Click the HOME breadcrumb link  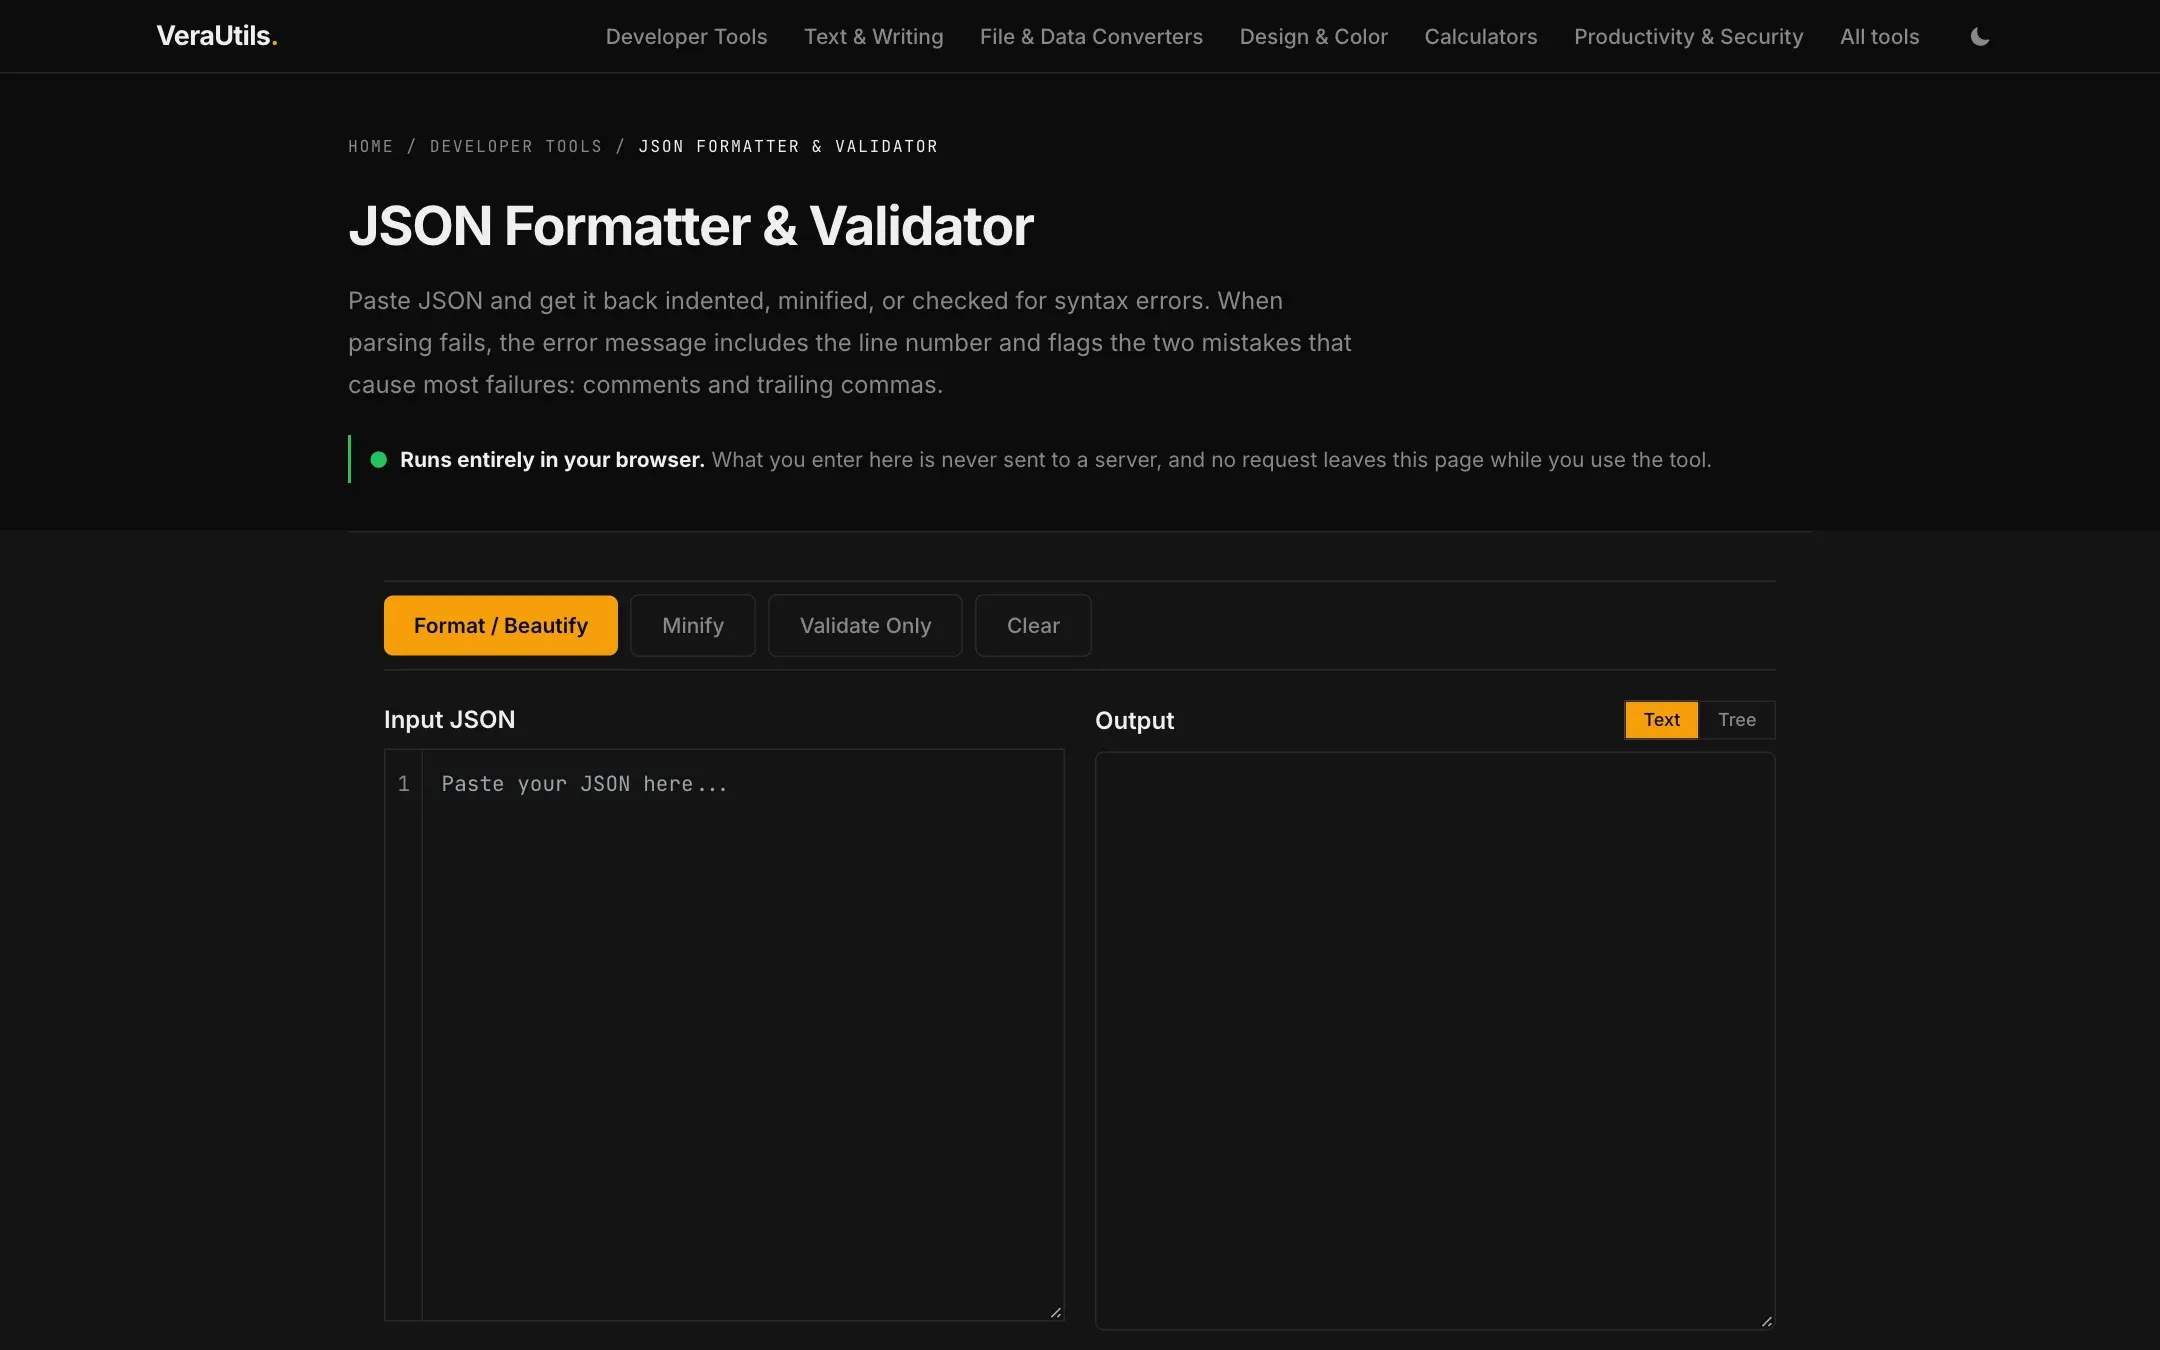pos(370,146)
